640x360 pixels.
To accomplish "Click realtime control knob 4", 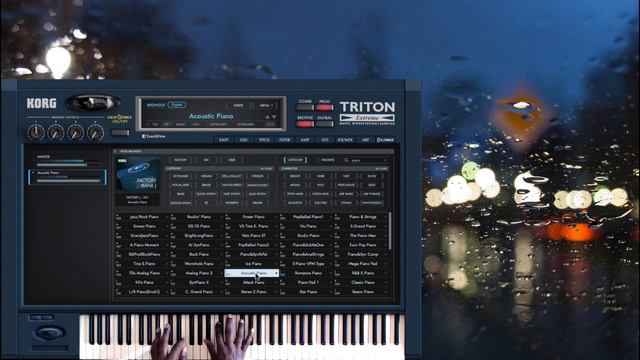I will point(95,132).
